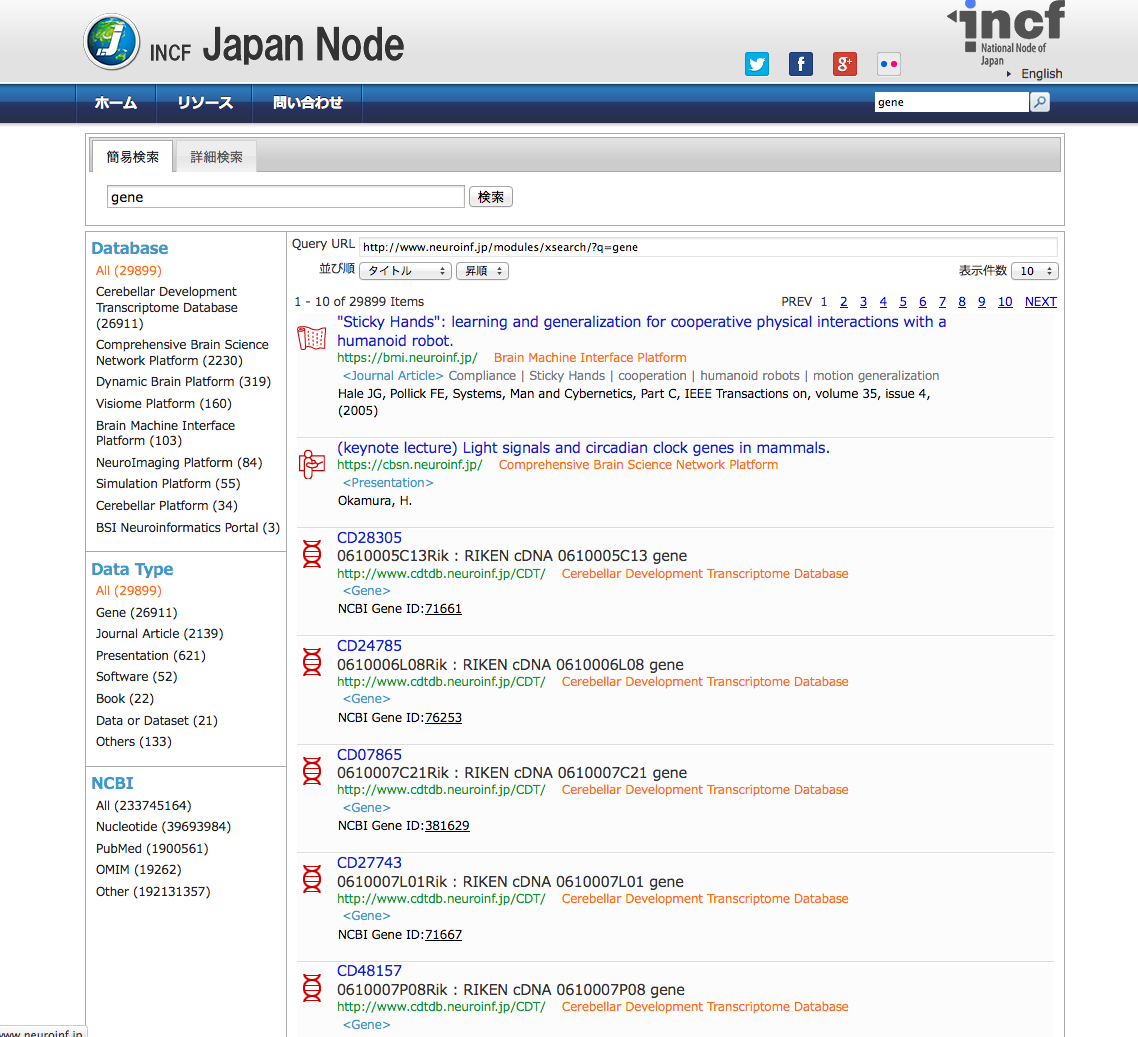The image size is (1138, 1037).
Task: Click the Query URL text field
Action: pos(707,247)
